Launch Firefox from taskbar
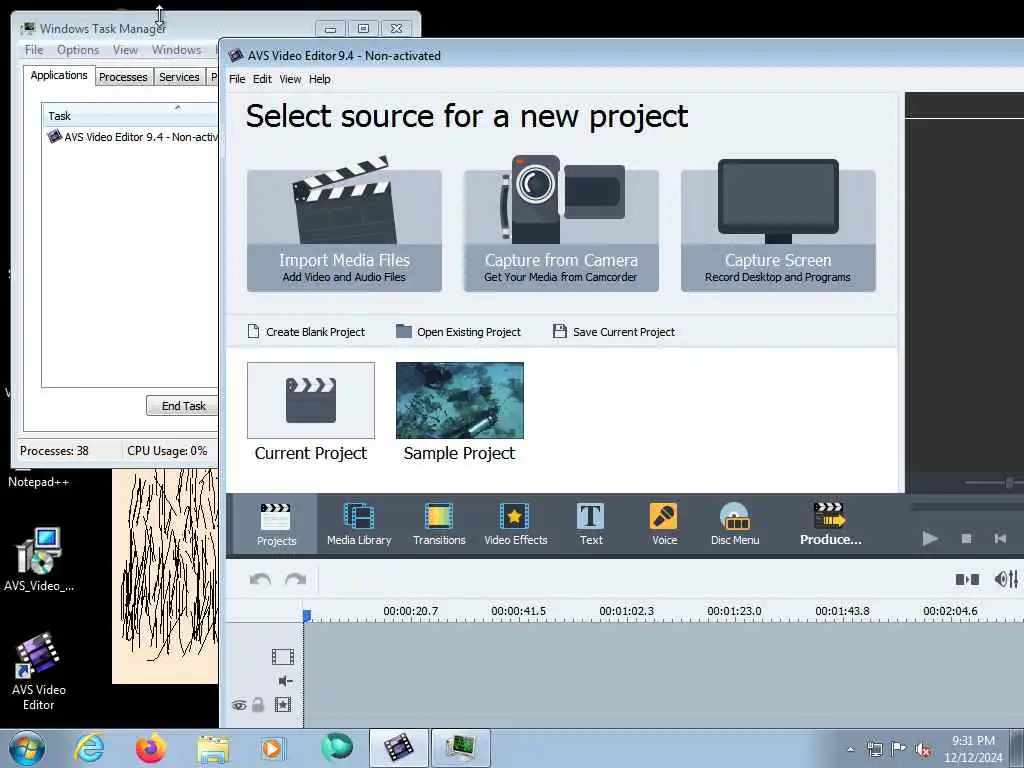 (x=150, y=748)
